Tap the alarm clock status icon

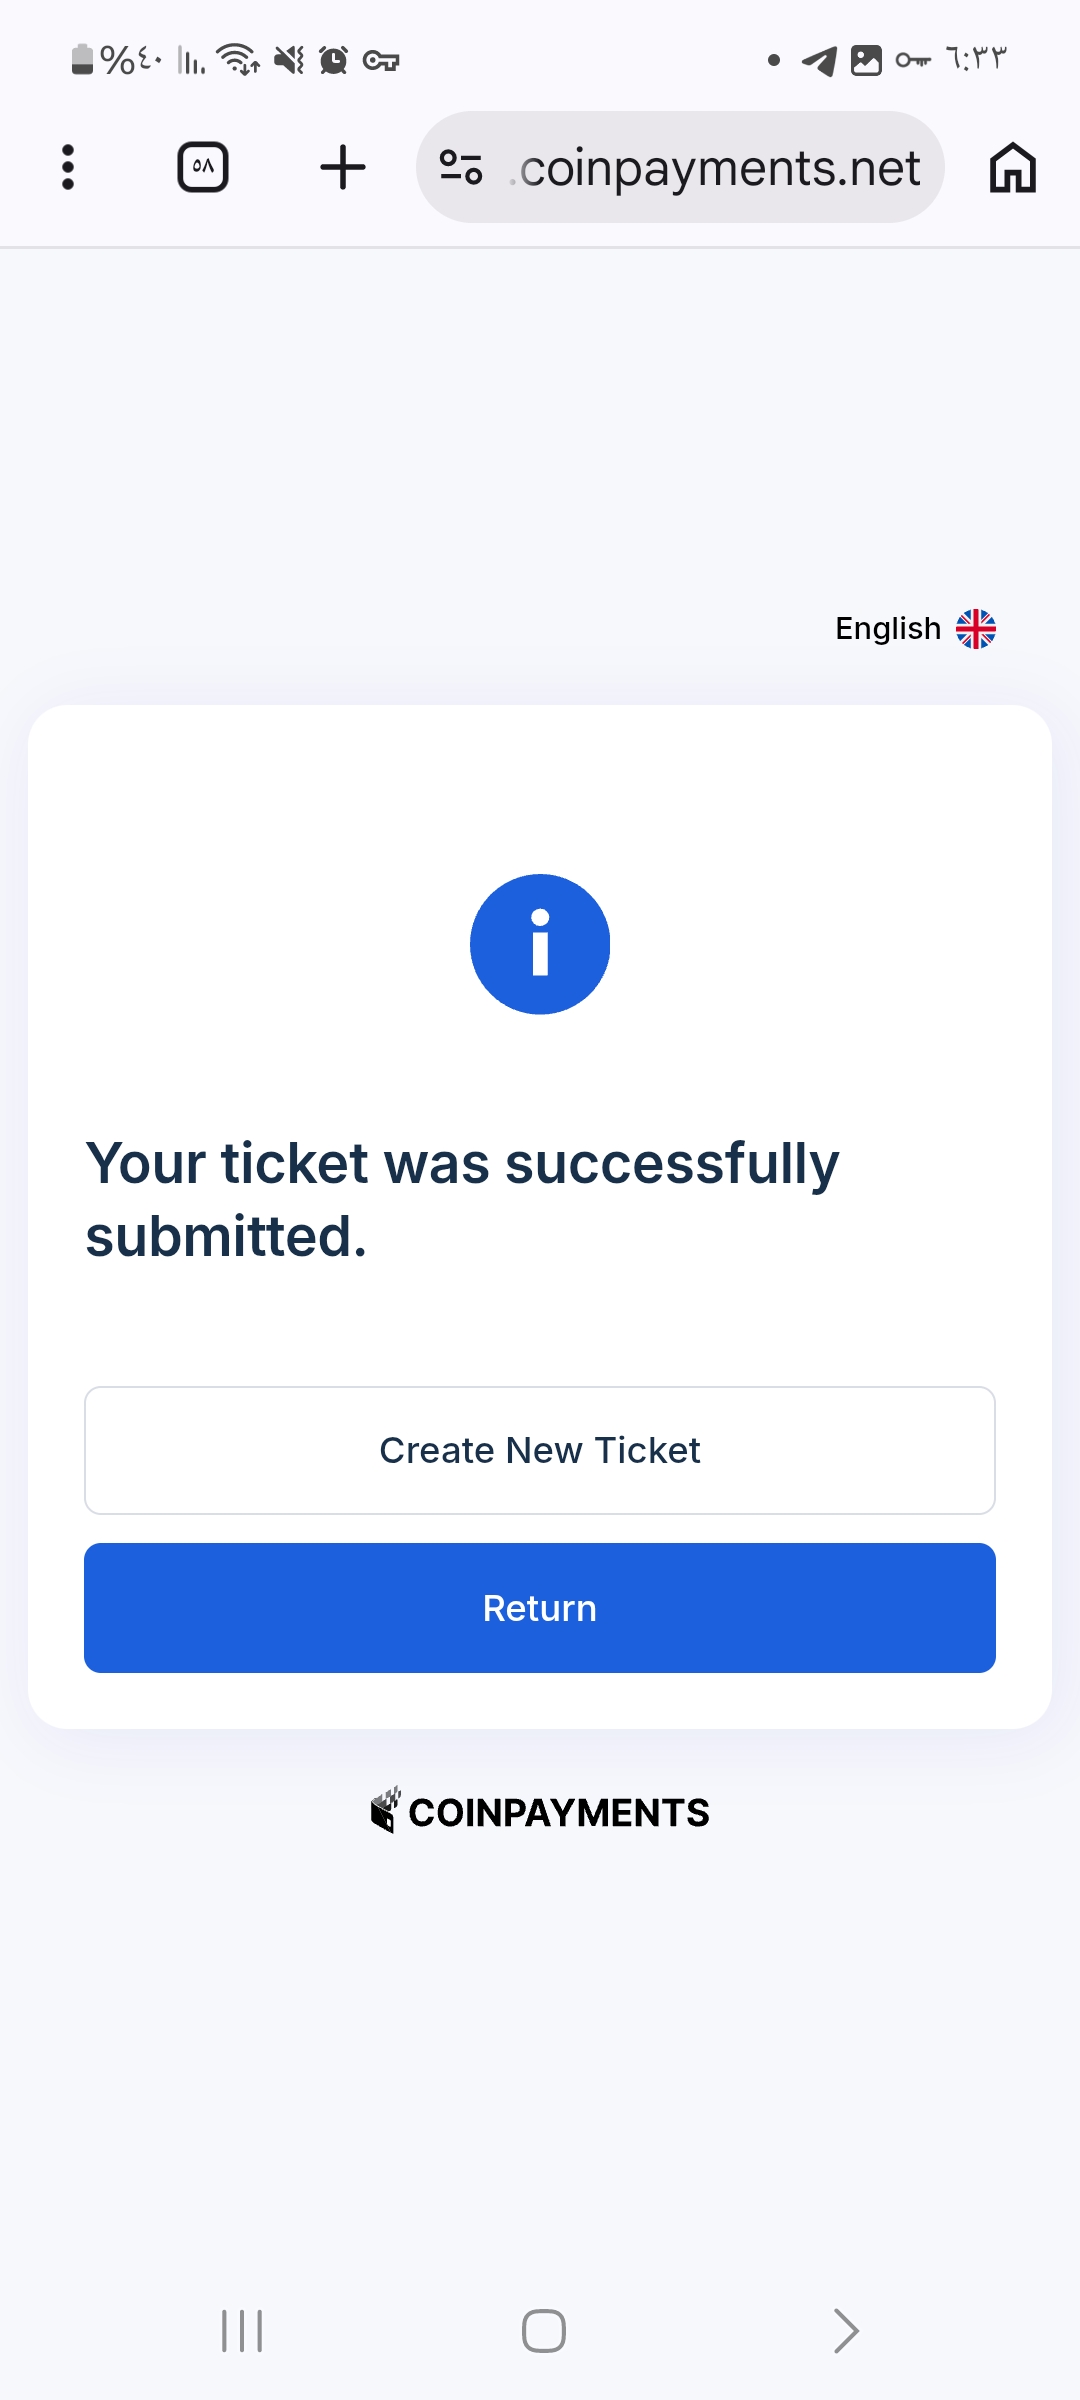point(334,60)
